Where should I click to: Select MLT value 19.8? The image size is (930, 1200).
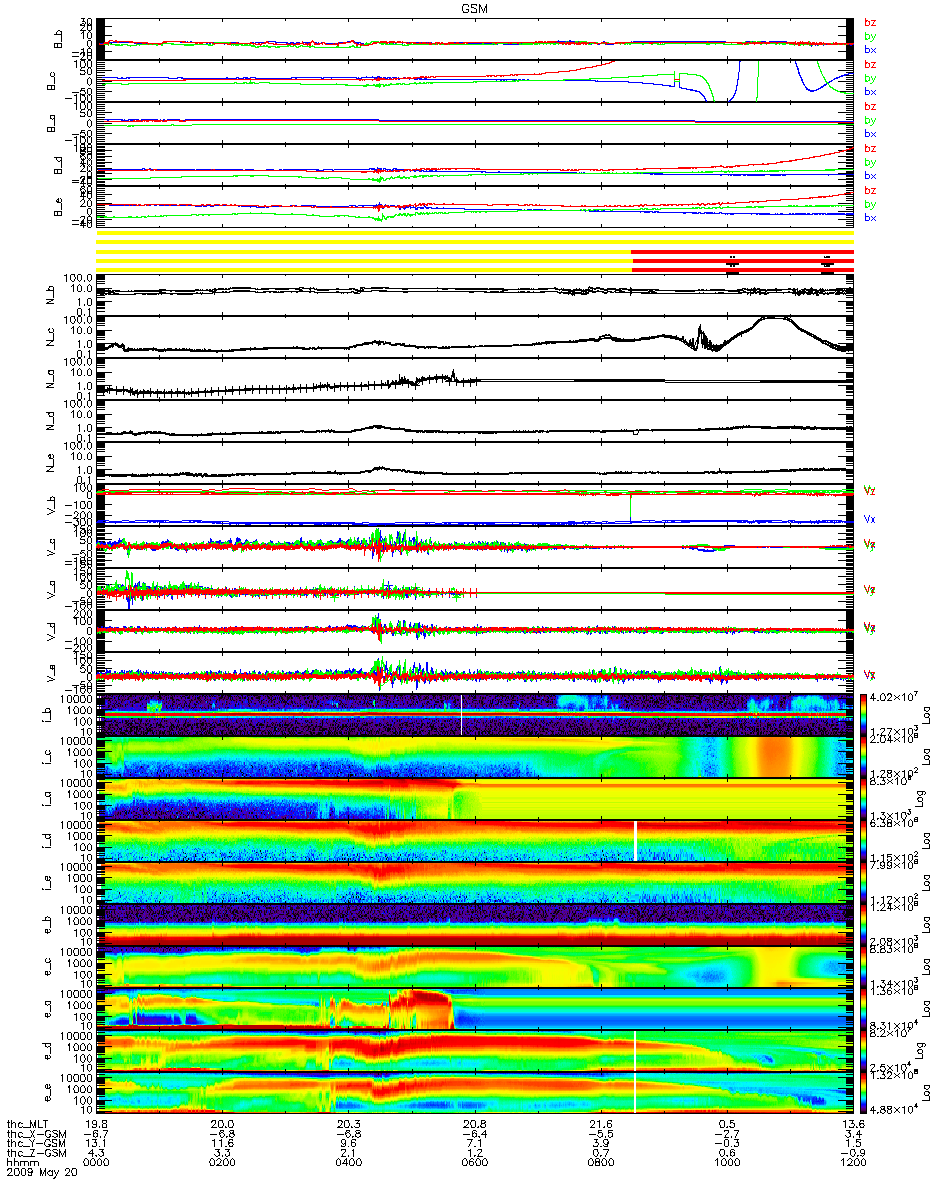tap(96, 1124)
